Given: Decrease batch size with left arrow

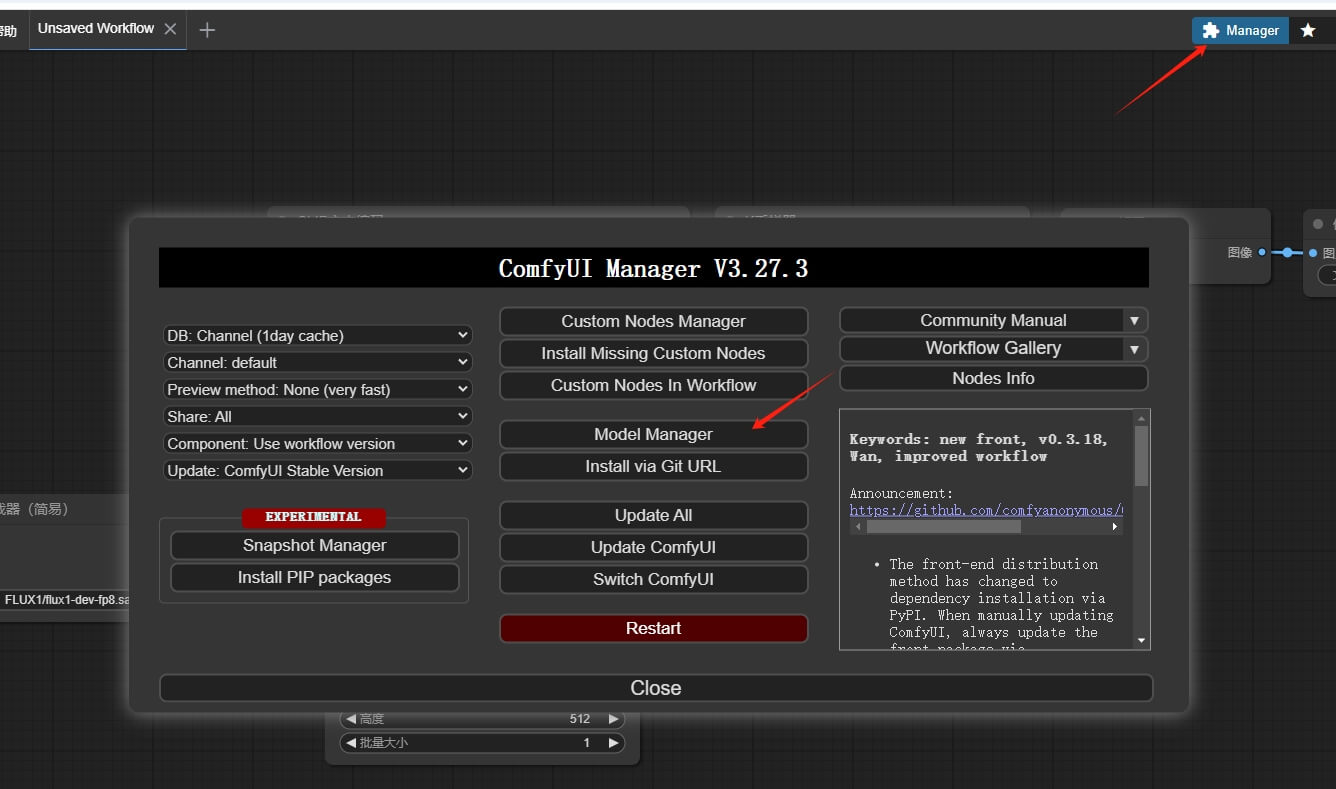Looking at the screenshot, I should click(x=350, y=743).
